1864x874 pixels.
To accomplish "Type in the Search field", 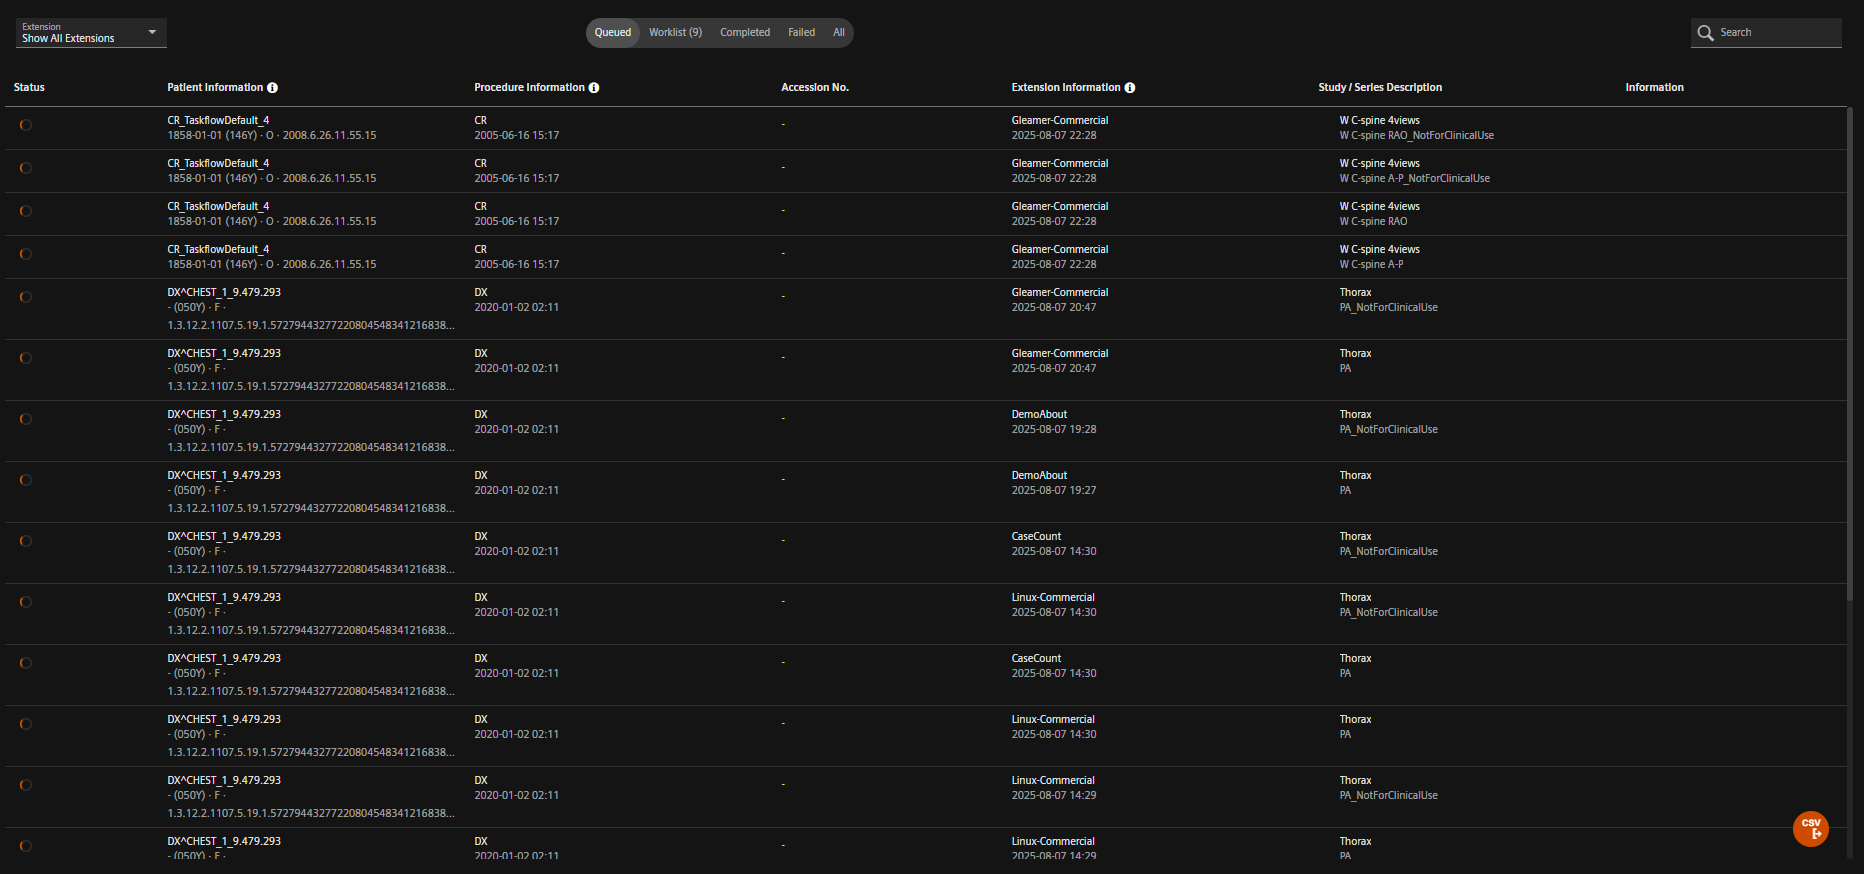I will 1776,33.
